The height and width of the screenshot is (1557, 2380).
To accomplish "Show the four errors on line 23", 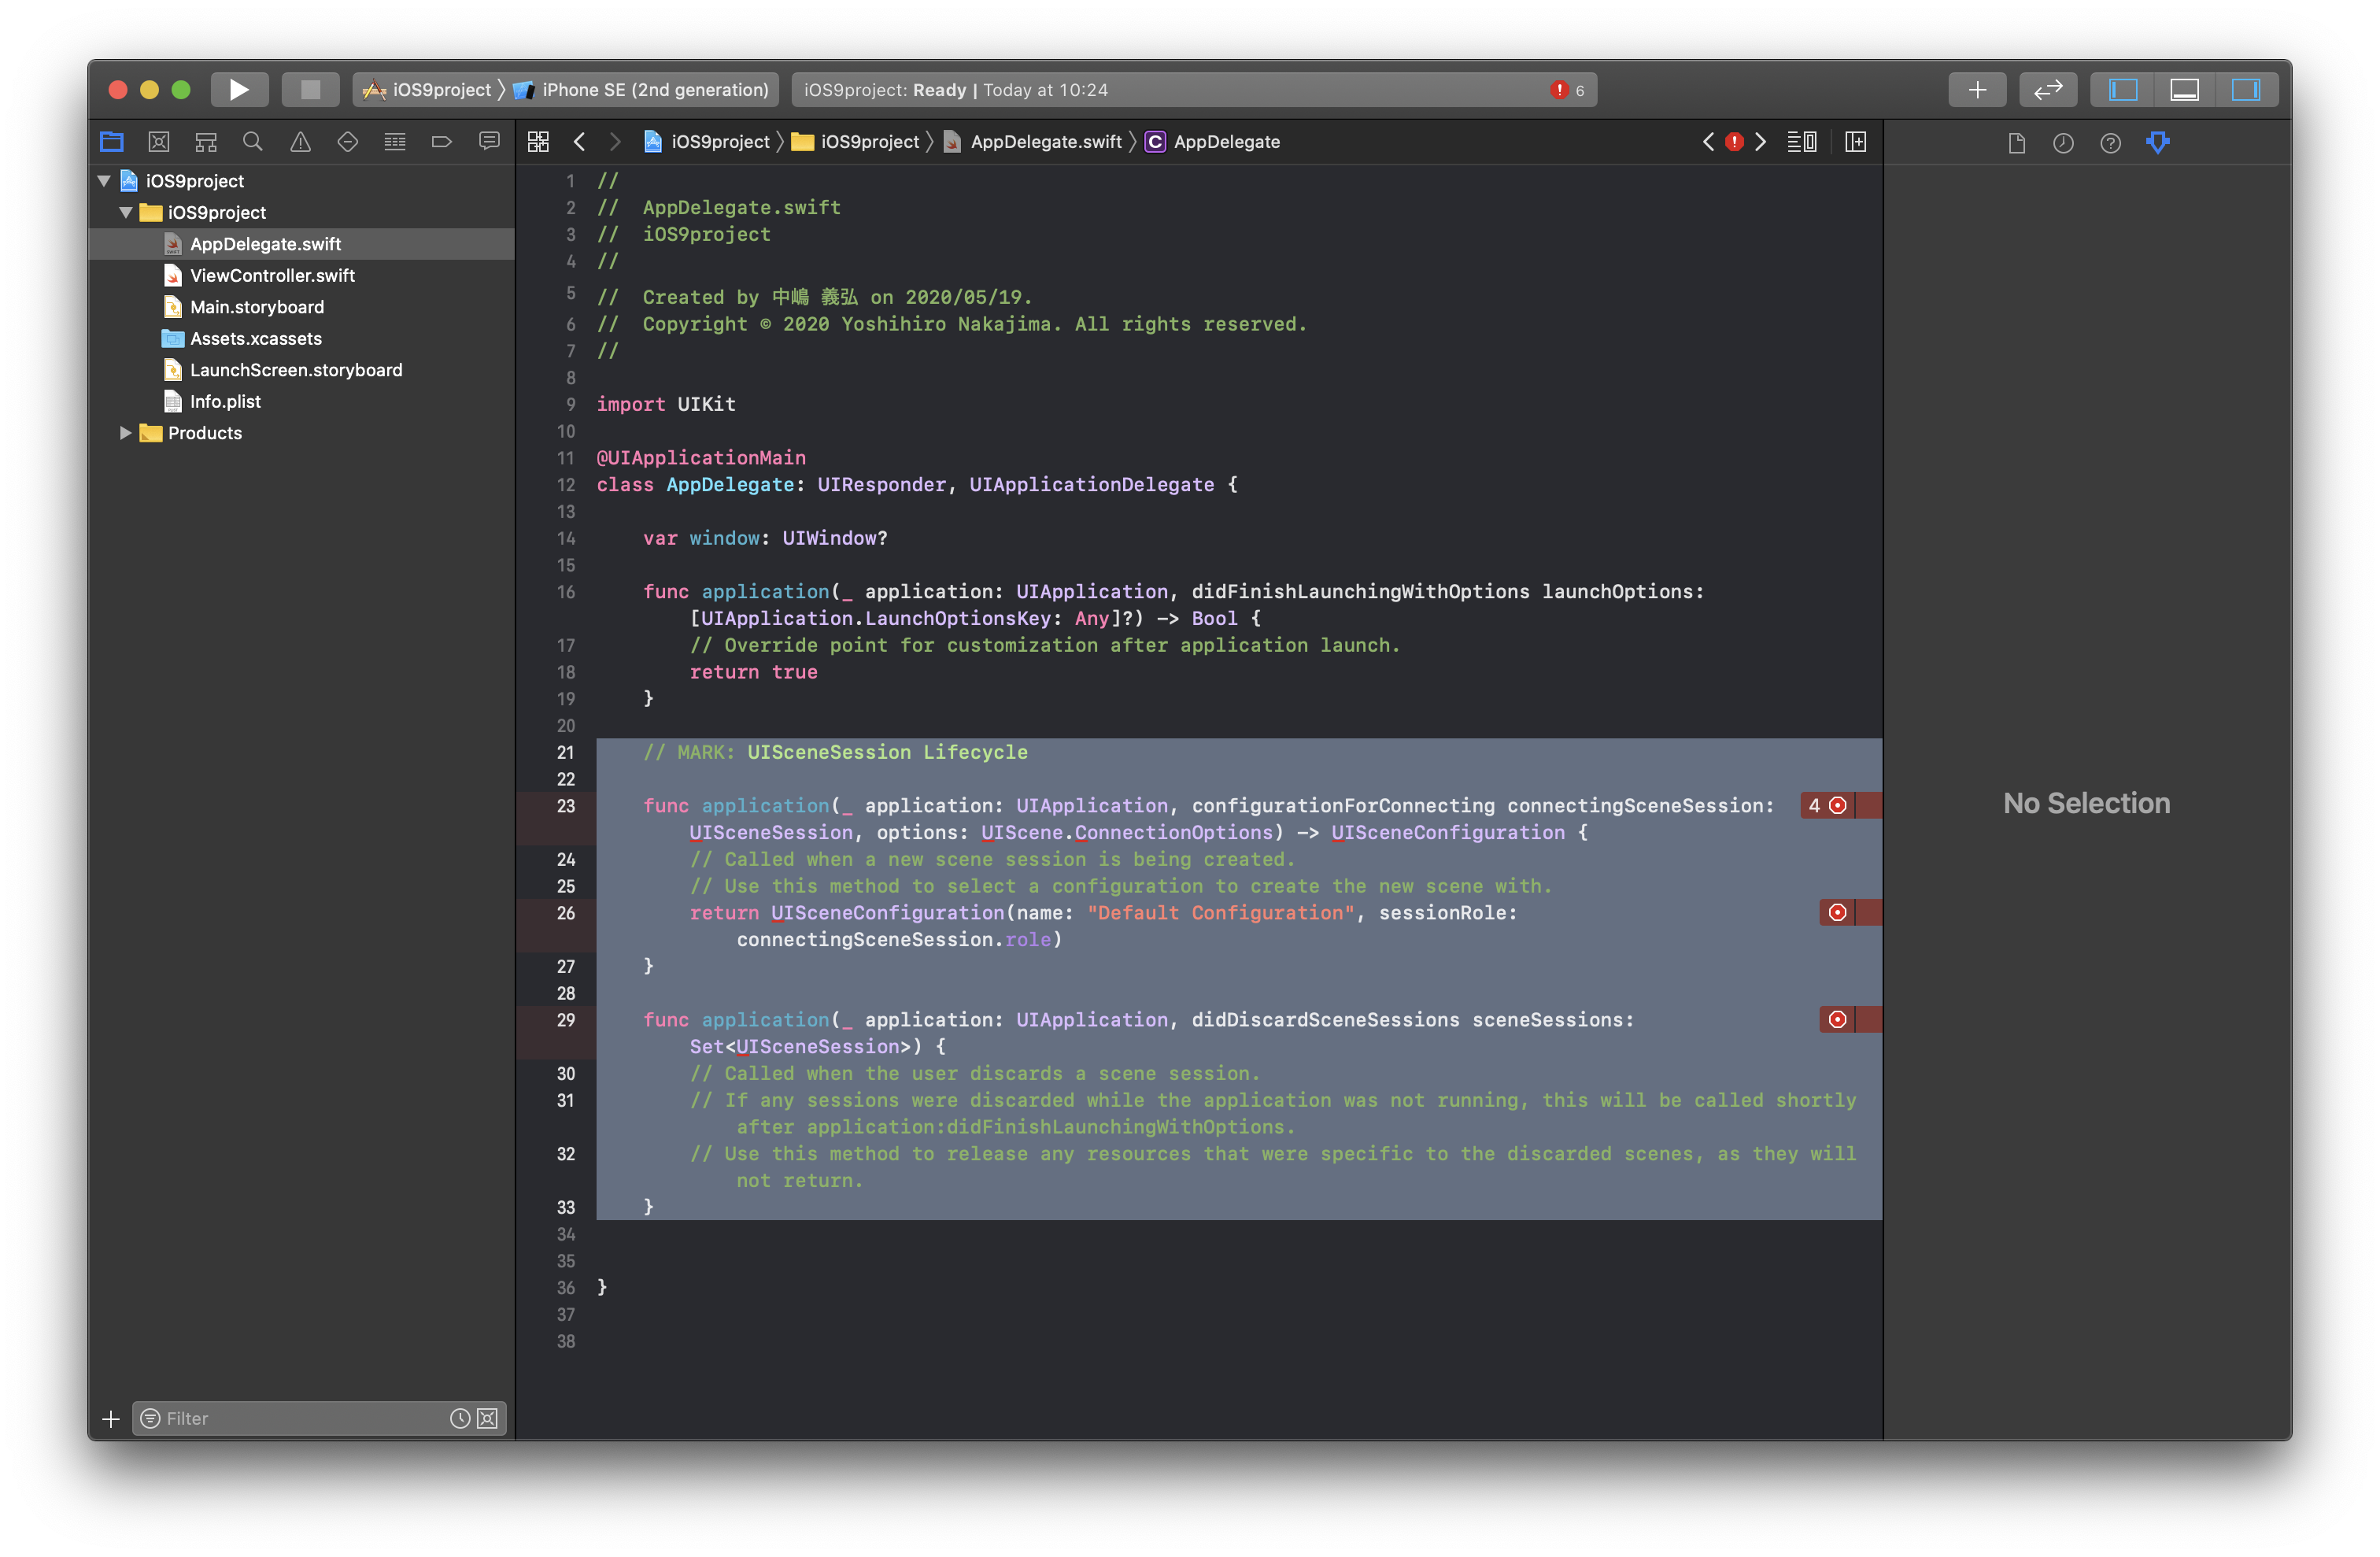I will (x=1828, y=806).
